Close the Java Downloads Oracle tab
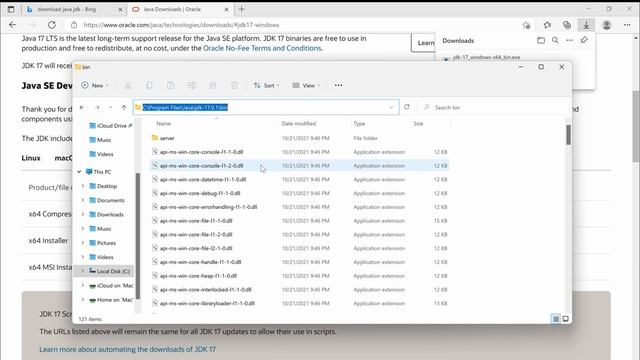Screen dimensions: 640x360 (x=227, y=9)
